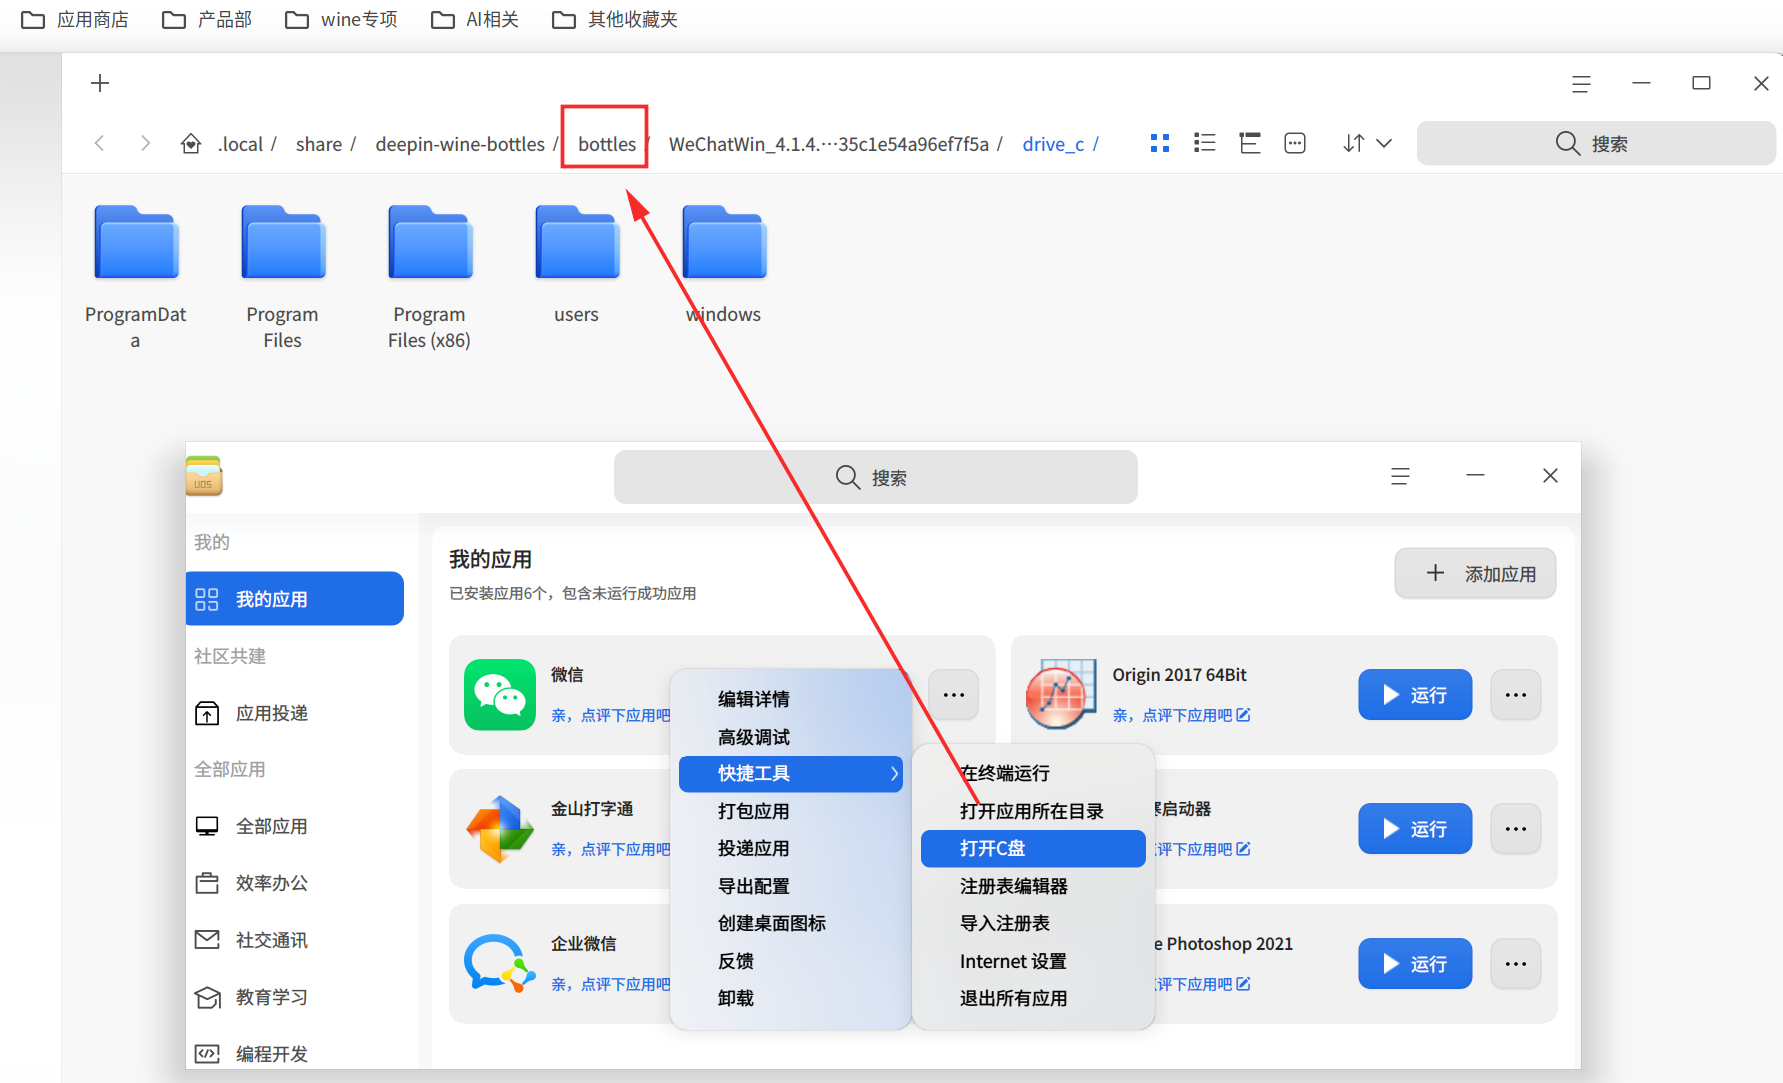Click 点评下应用吧 link under 金山打字通

point(610,849)
